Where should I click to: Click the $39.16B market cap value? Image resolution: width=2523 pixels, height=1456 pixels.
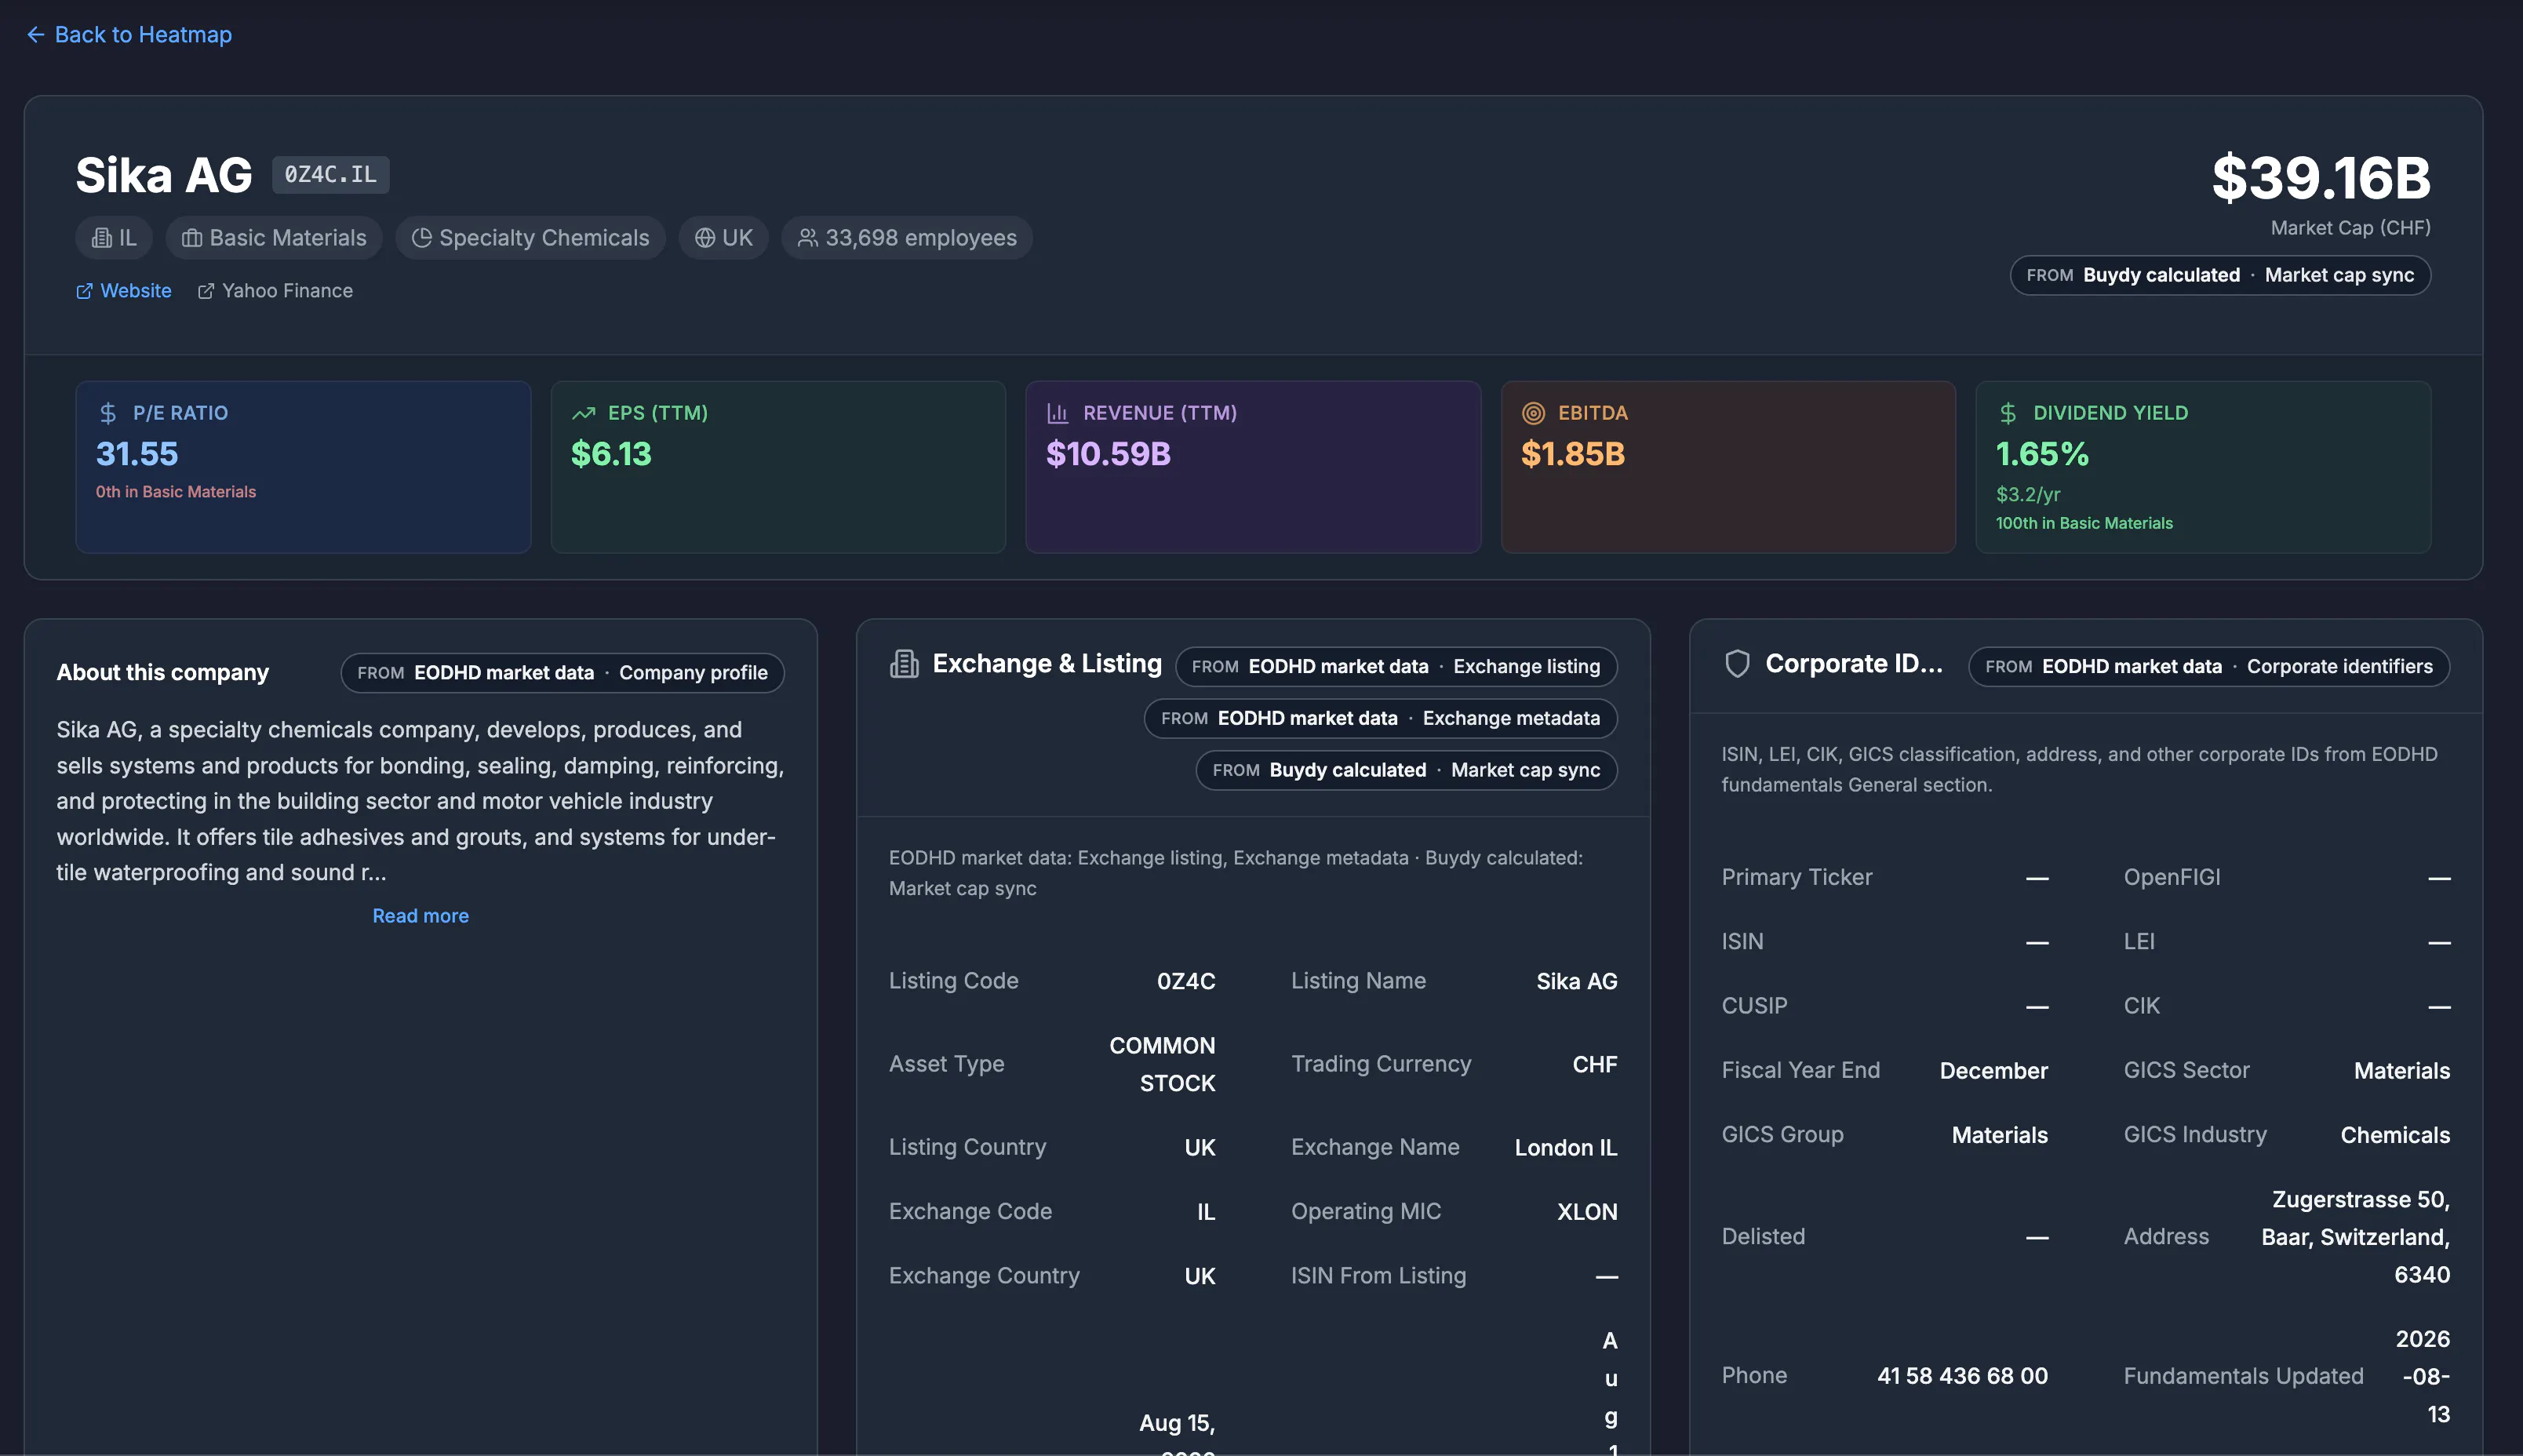click(x=2321, y=178)
